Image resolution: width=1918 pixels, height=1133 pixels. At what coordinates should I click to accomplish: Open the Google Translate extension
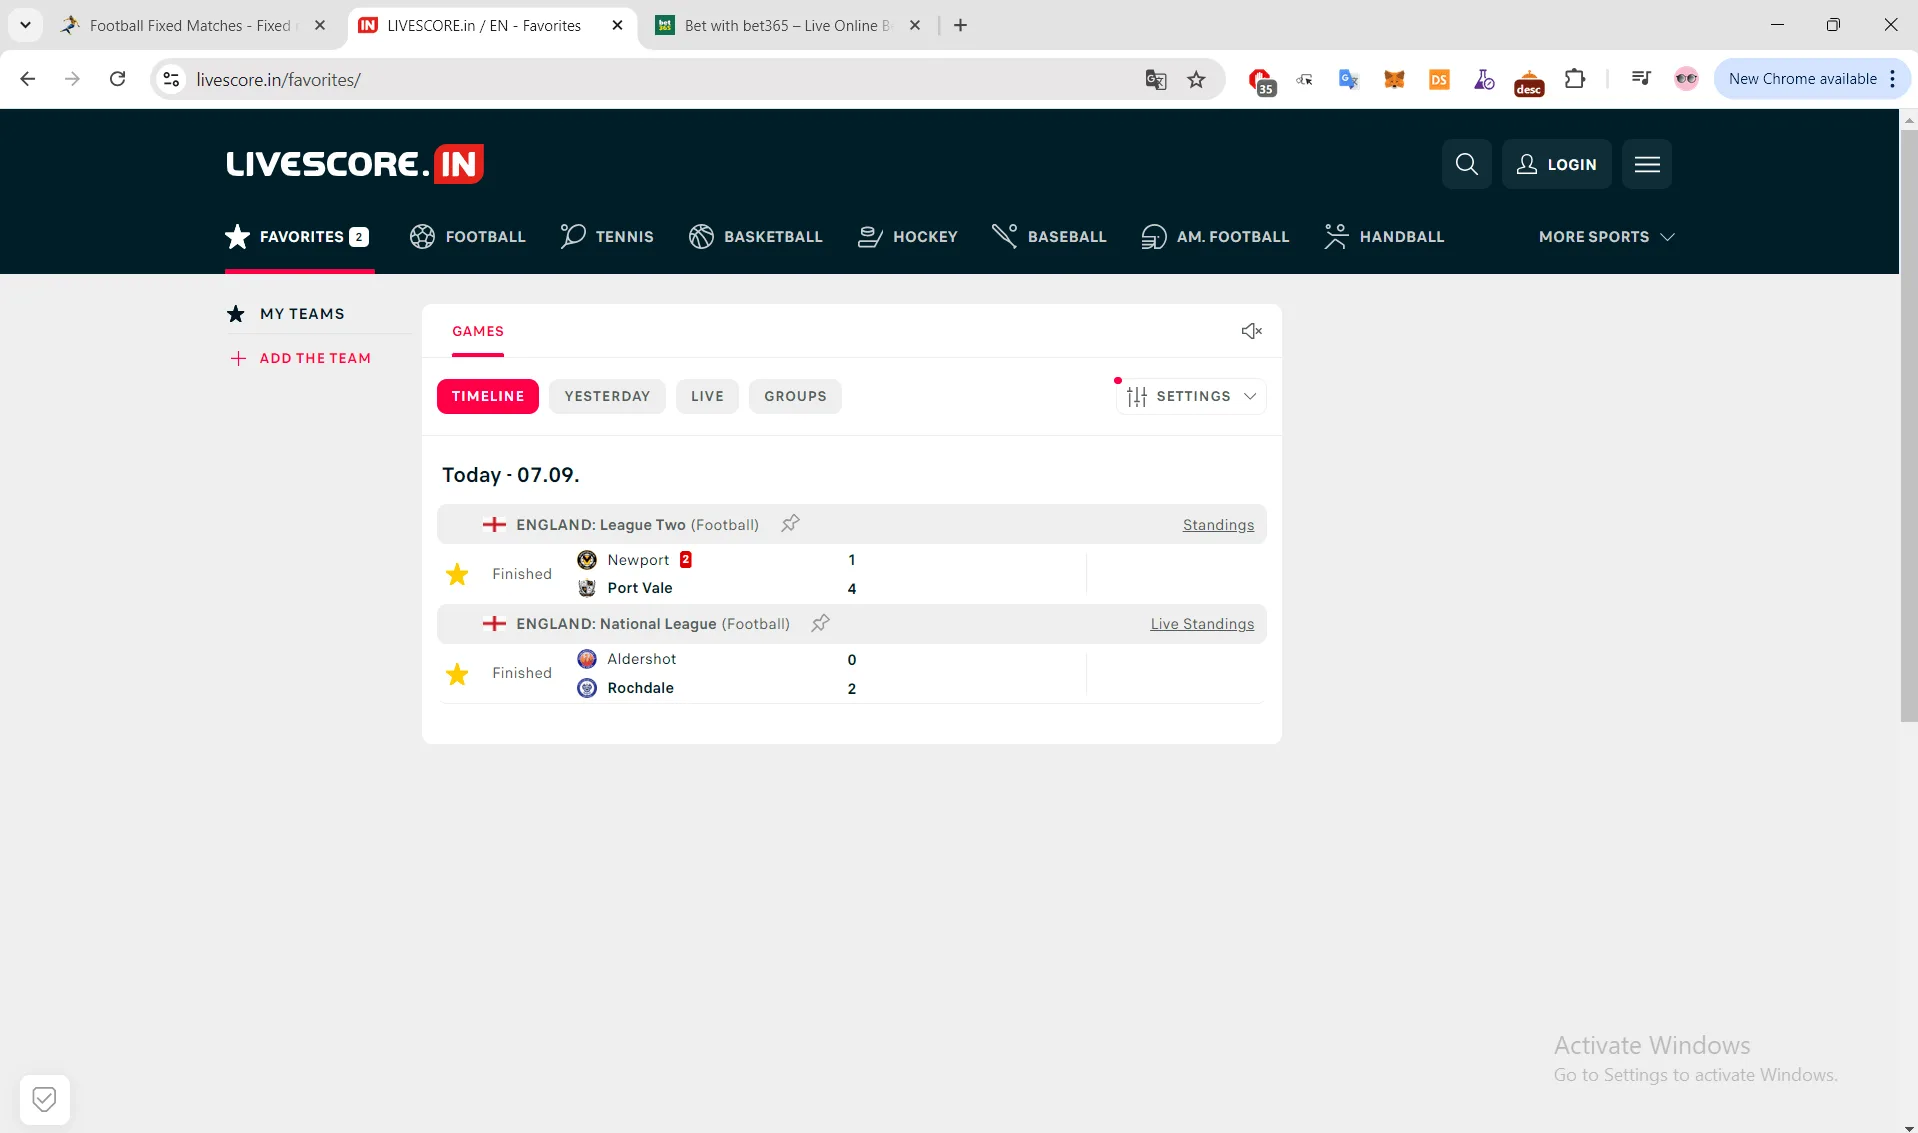(x=1348, y=79)
